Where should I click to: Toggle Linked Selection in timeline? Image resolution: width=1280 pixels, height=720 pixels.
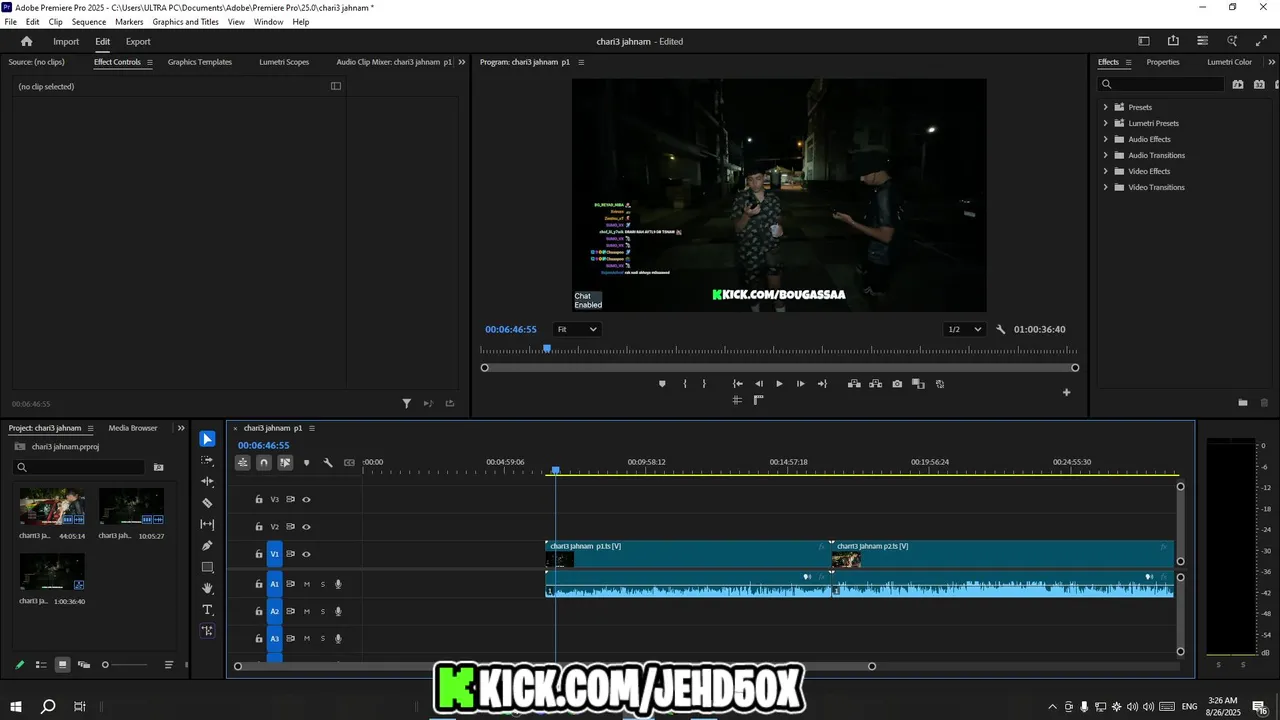pyautogui.click(x=285, y=463)
